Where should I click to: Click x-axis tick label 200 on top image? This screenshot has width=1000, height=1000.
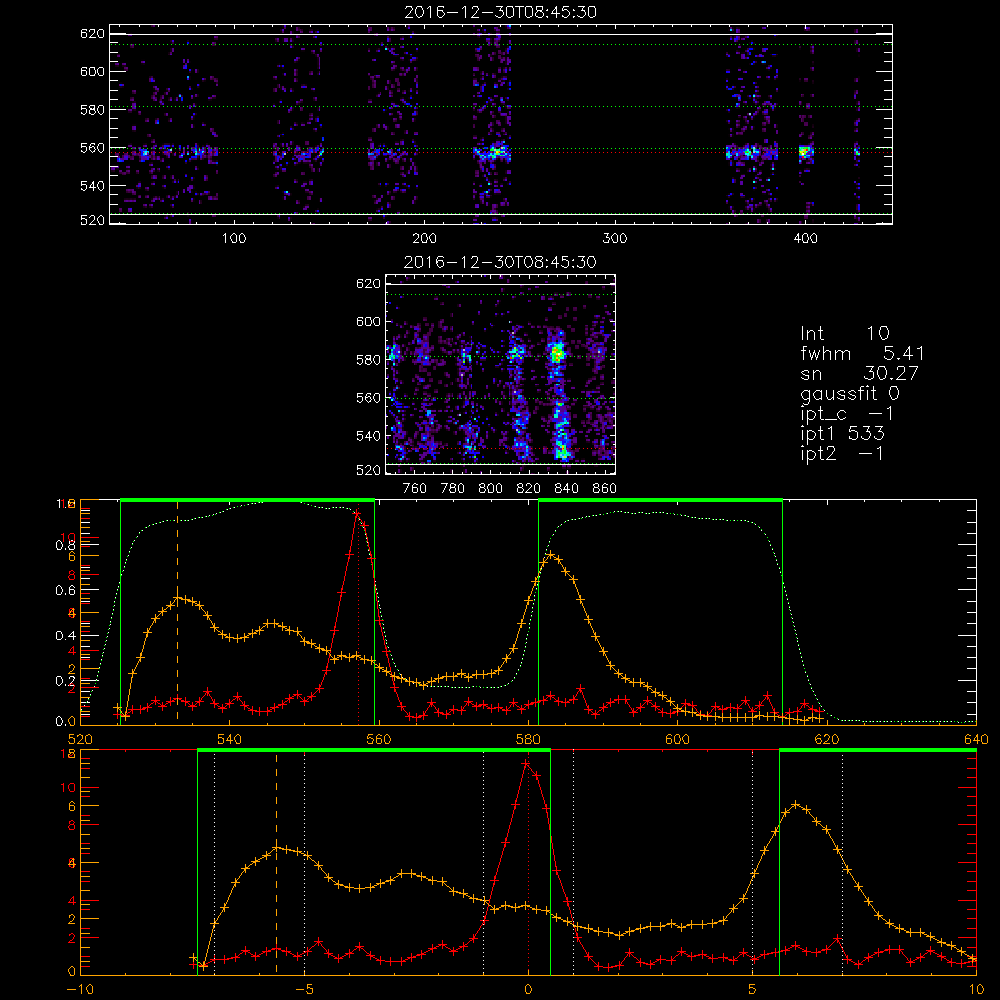[424, 239]
